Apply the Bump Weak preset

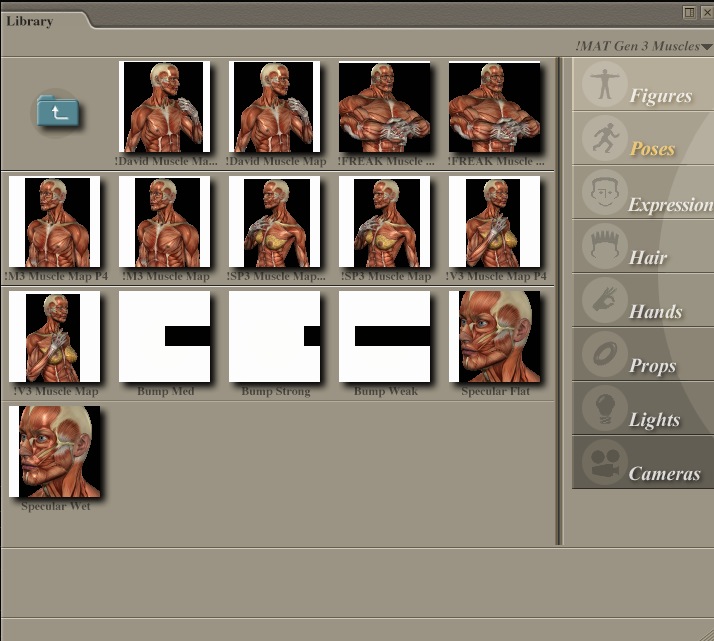[385, 337]
